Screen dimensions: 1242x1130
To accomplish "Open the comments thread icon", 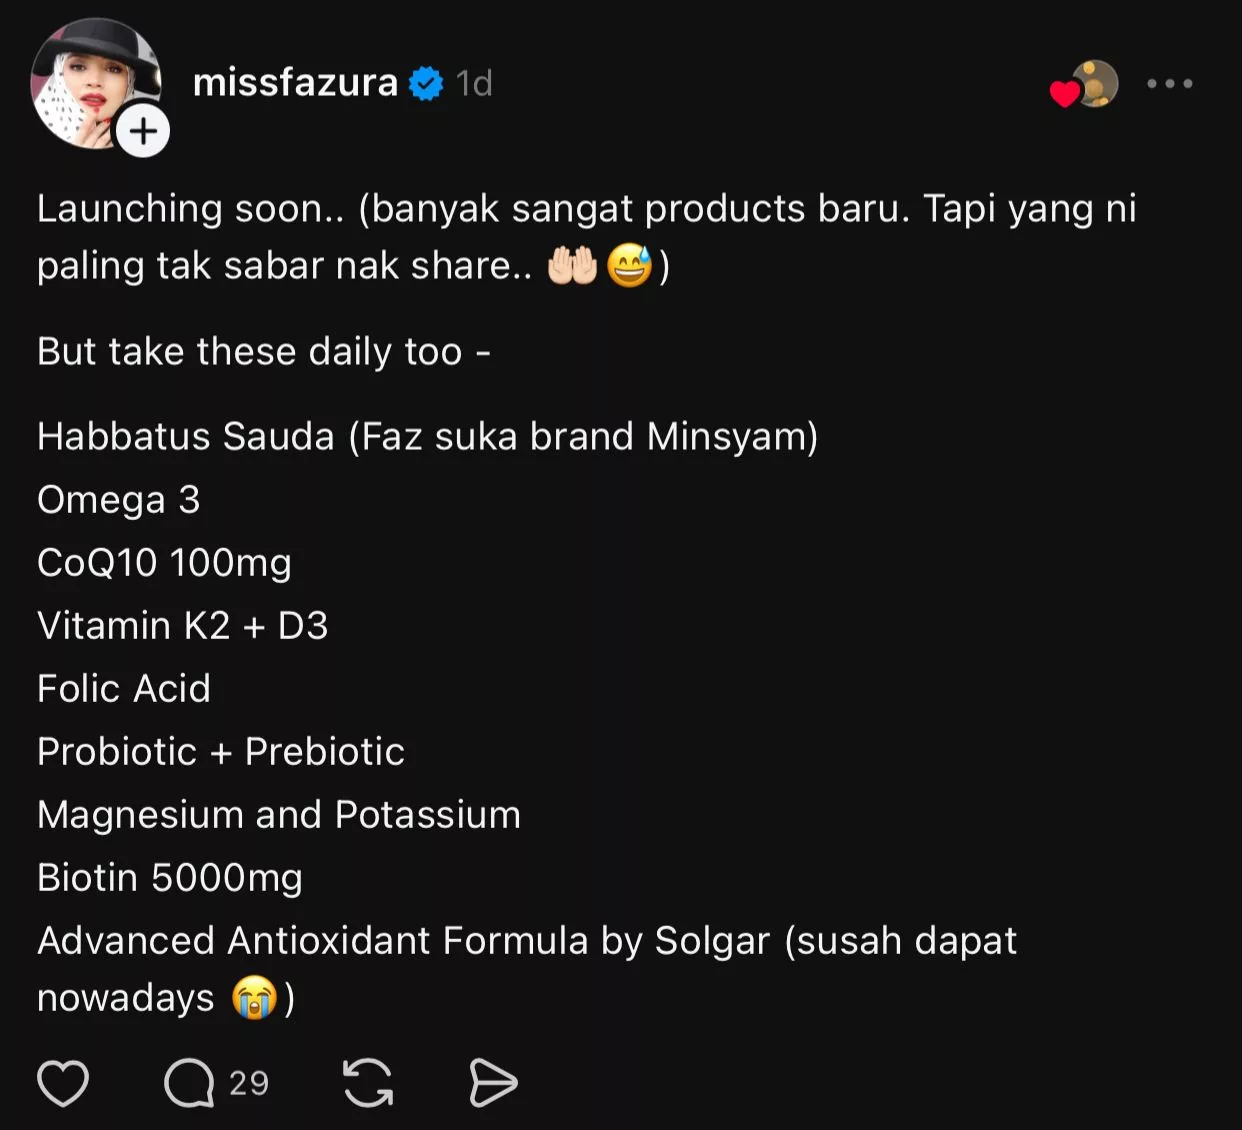I will tap(191, 1081).
